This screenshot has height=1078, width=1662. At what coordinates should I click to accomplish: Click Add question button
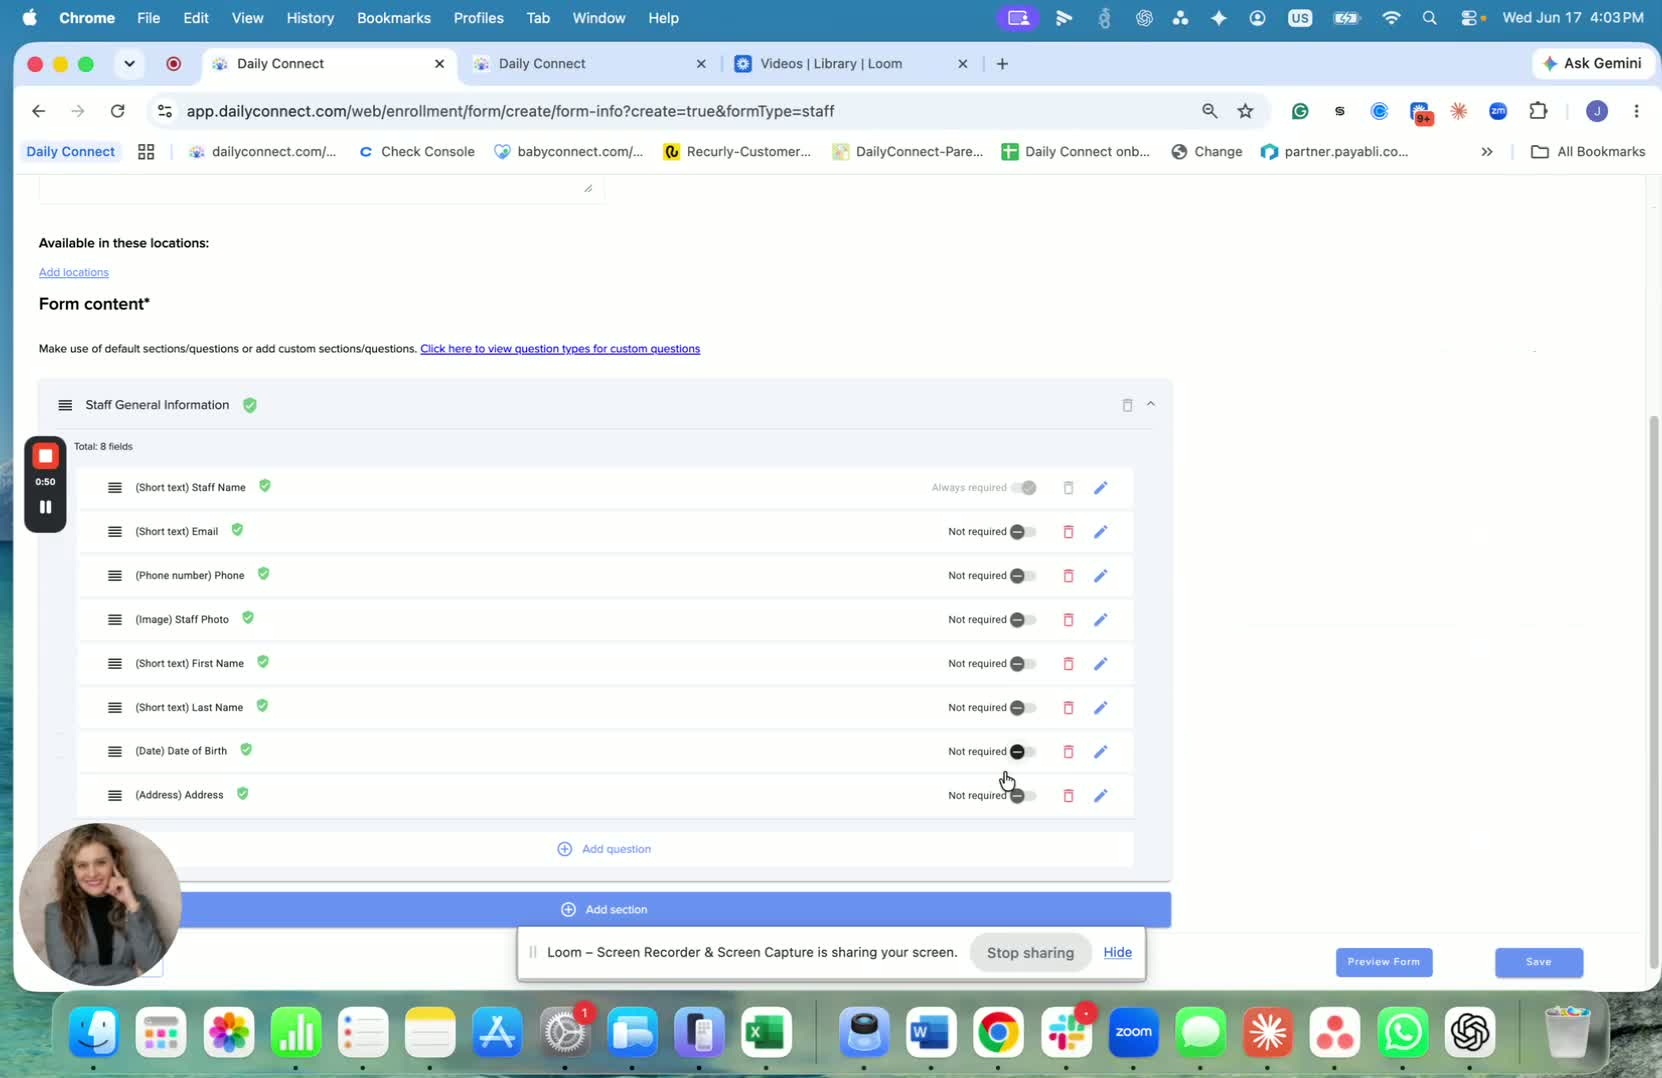click(604, 849)
